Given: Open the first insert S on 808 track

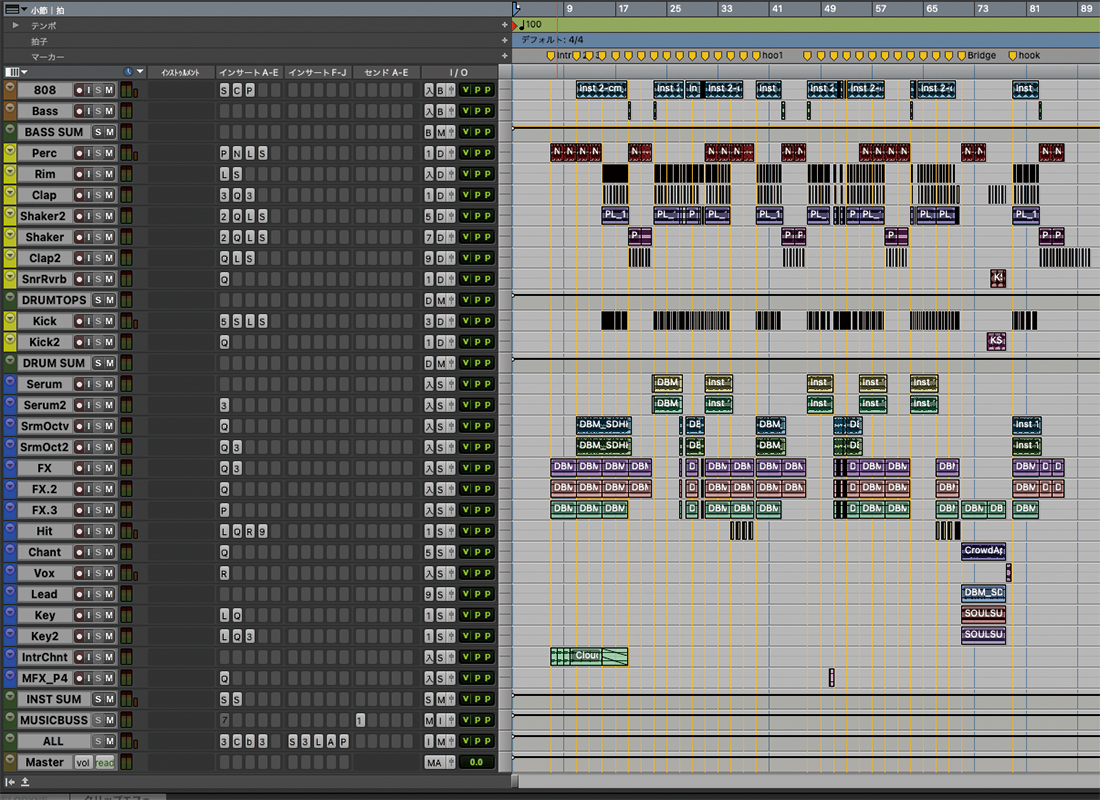Looking at the screenshot, I should tap(224, 90).
